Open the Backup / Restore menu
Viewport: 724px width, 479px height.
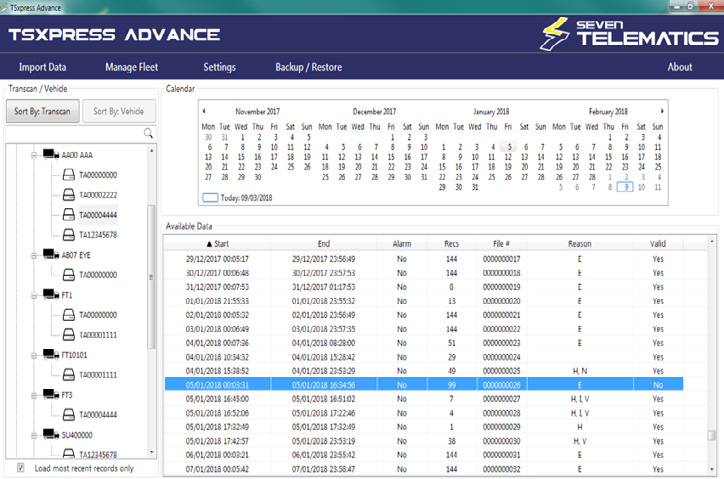[308, 67]
